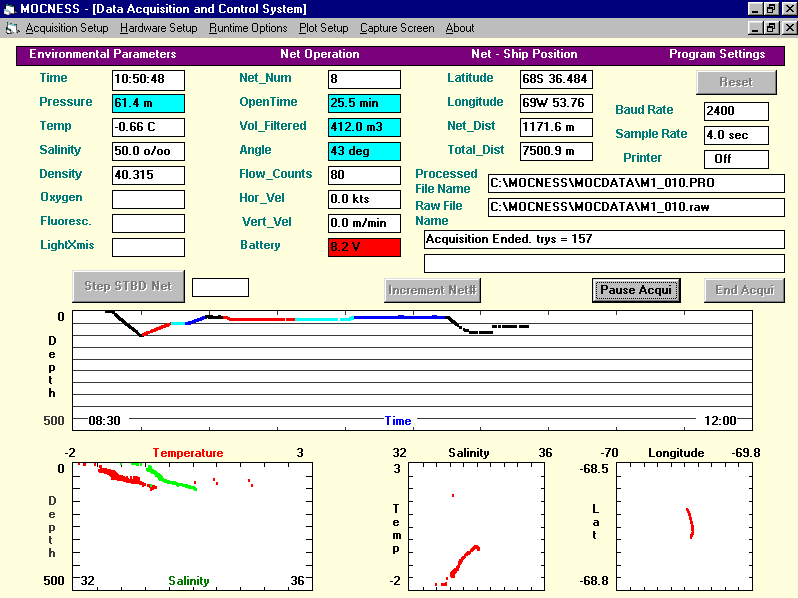Click the Net Operation header label
This screenshot has height=598, width=798.
point(320,54)
